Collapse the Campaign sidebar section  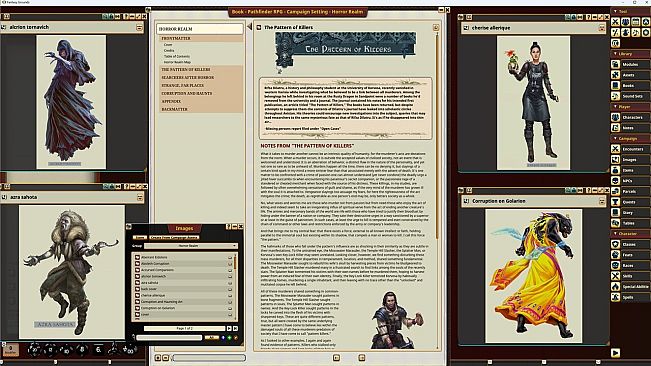615,138
